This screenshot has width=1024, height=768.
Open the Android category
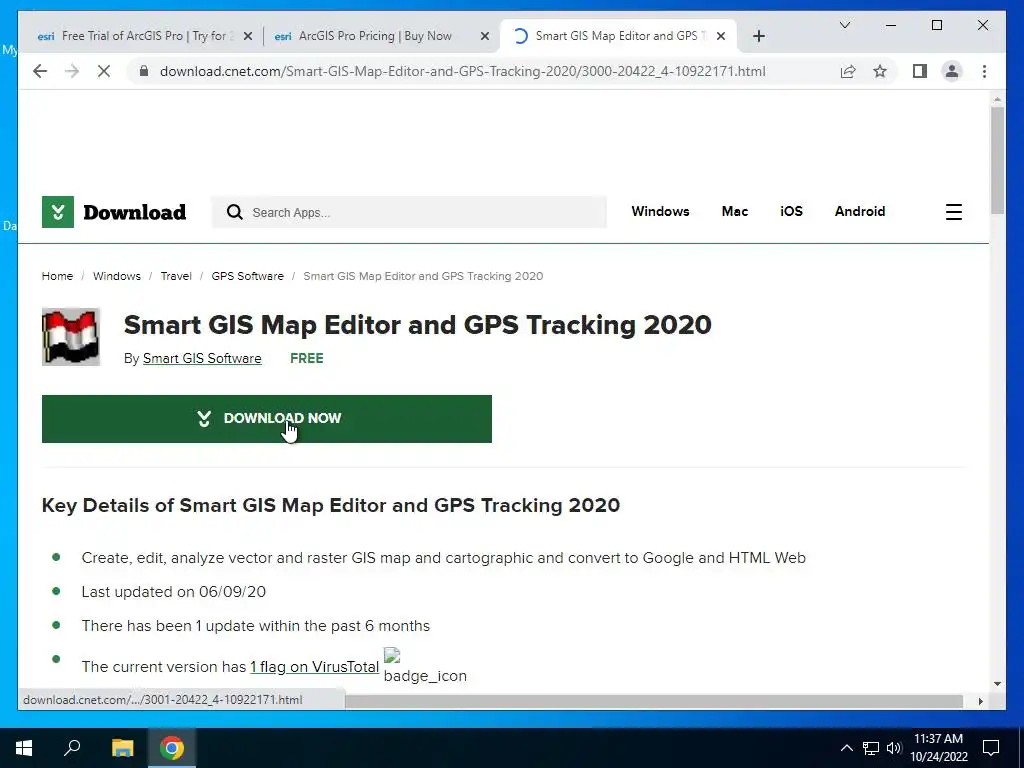(859, 211)
